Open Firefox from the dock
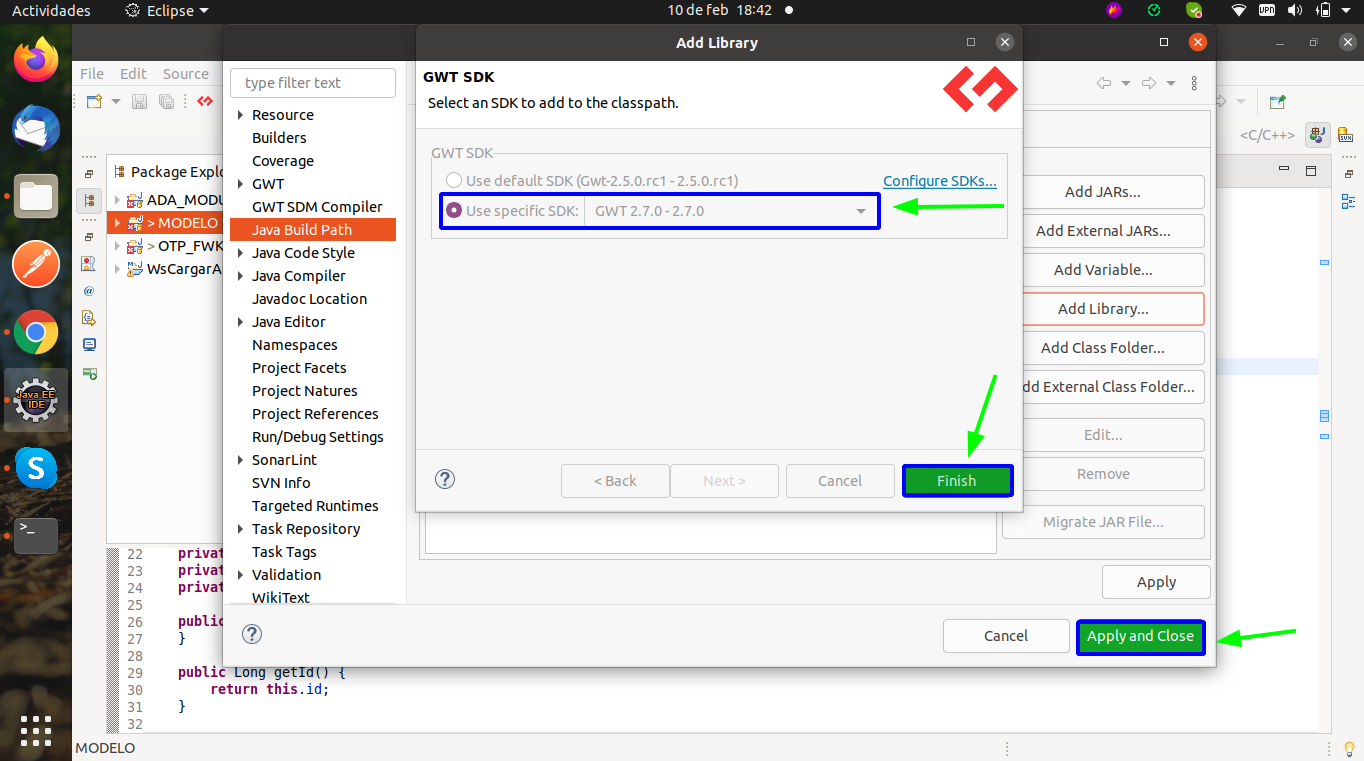 tap(36, 60)
